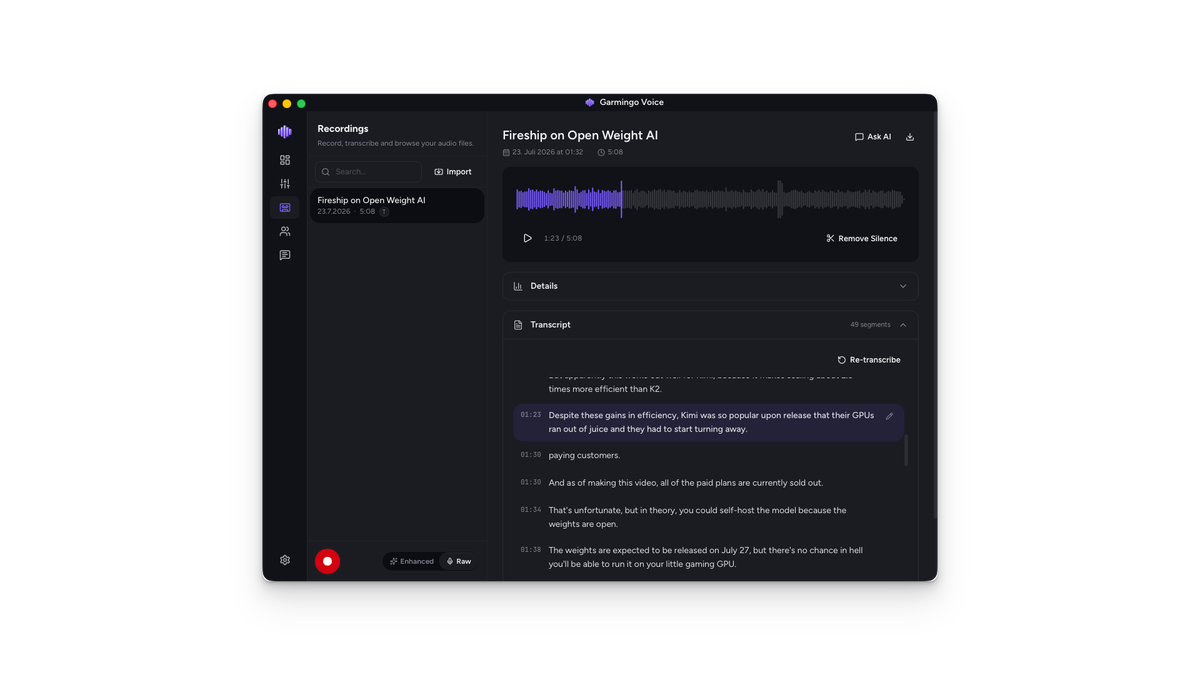Click the played purple waveform portion

click(568, 199)
